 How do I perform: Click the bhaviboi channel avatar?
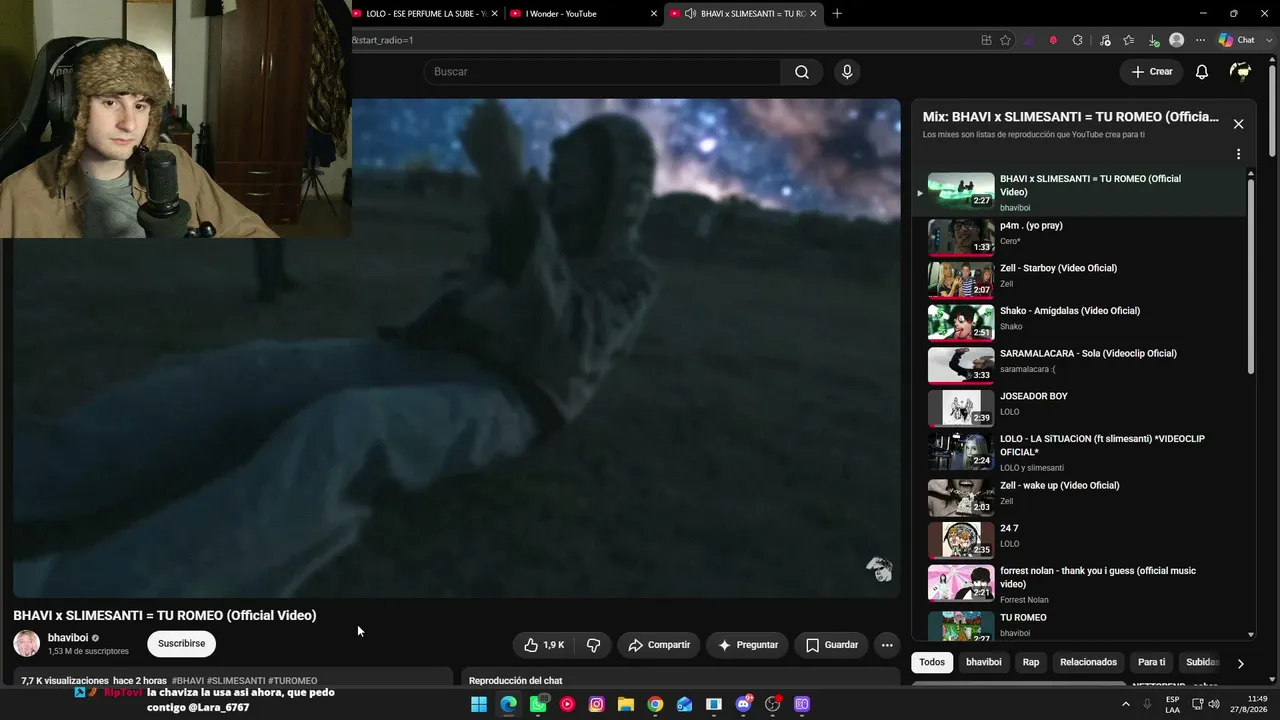point(27,644)
